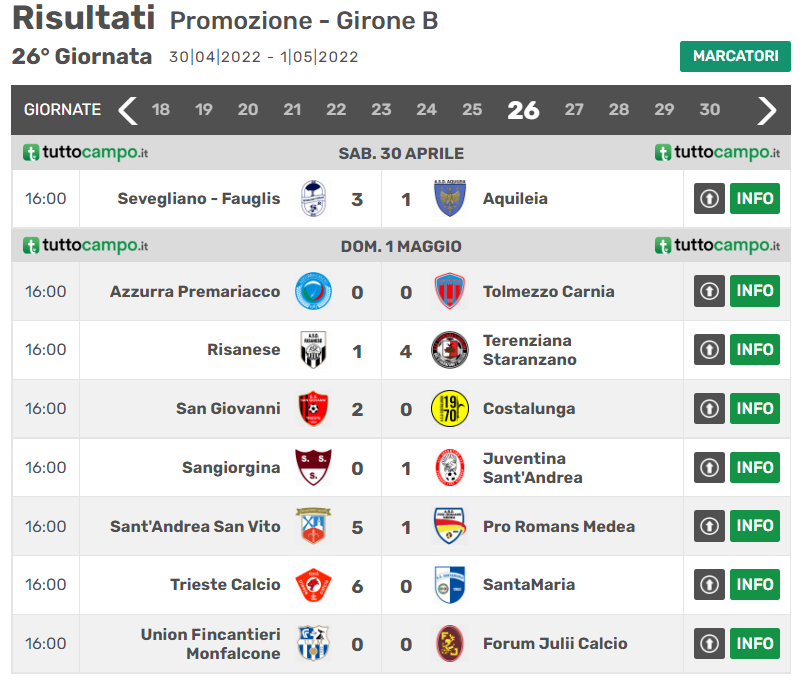Open the MARCATORI scorers button

pos(735,56)
